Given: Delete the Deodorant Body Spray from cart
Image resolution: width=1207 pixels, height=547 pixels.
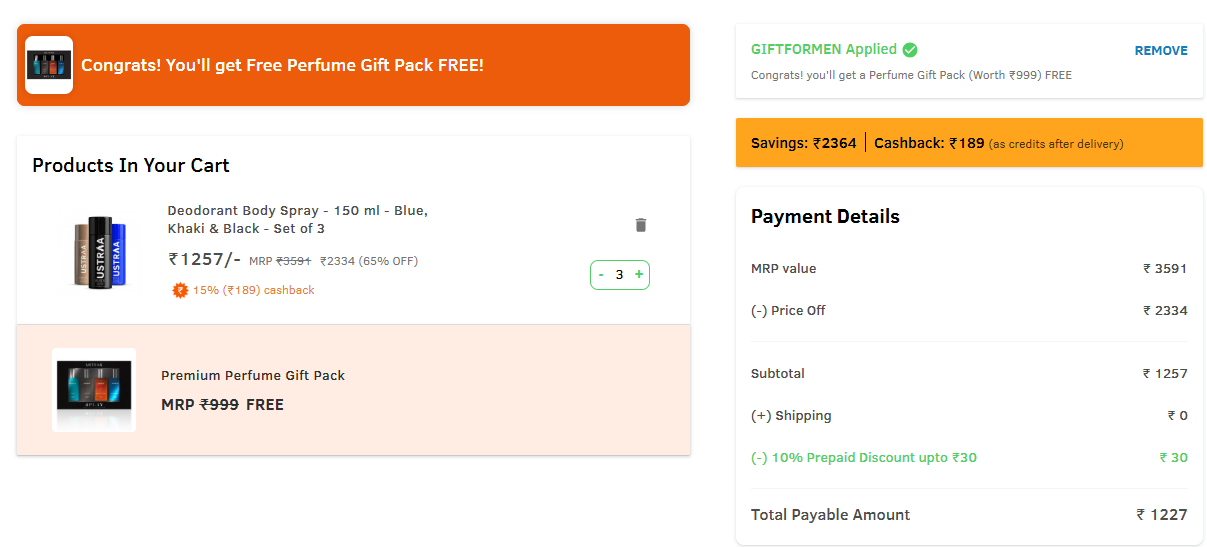Looking at the screenshot, I should (641, 225).
